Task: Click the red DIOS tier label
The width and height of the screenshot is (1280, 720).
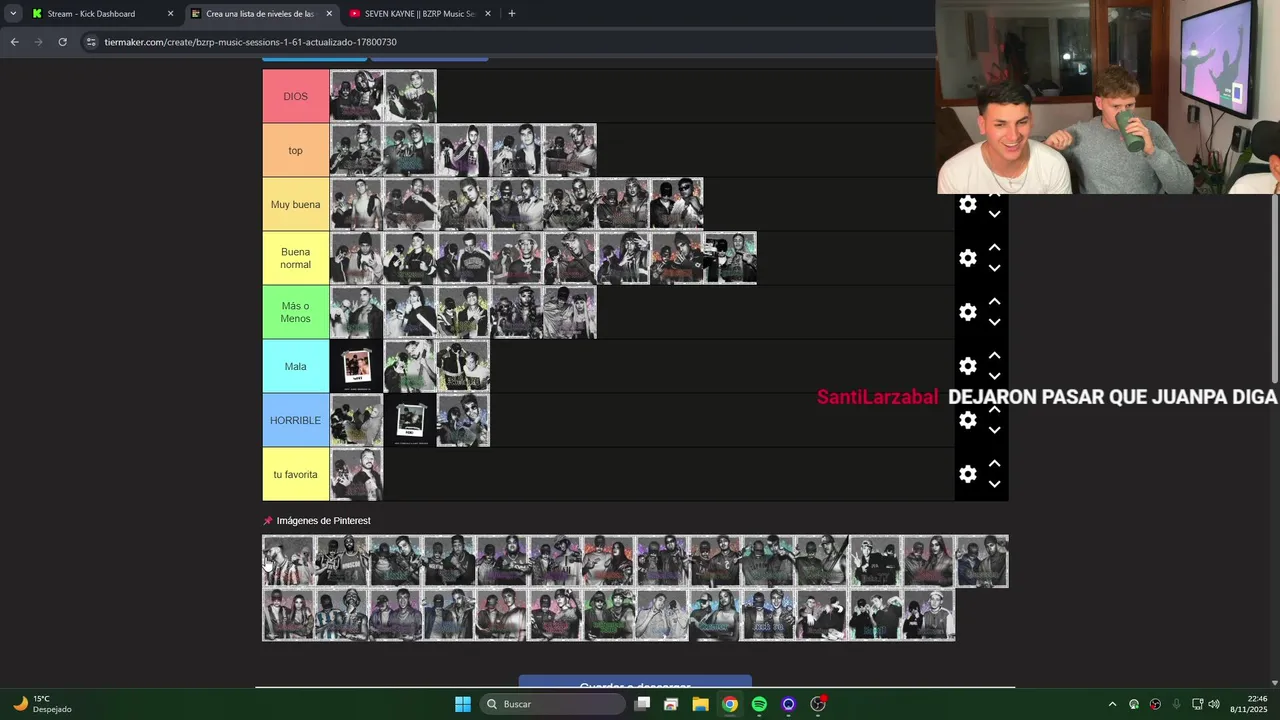Action: click(296, 96)
